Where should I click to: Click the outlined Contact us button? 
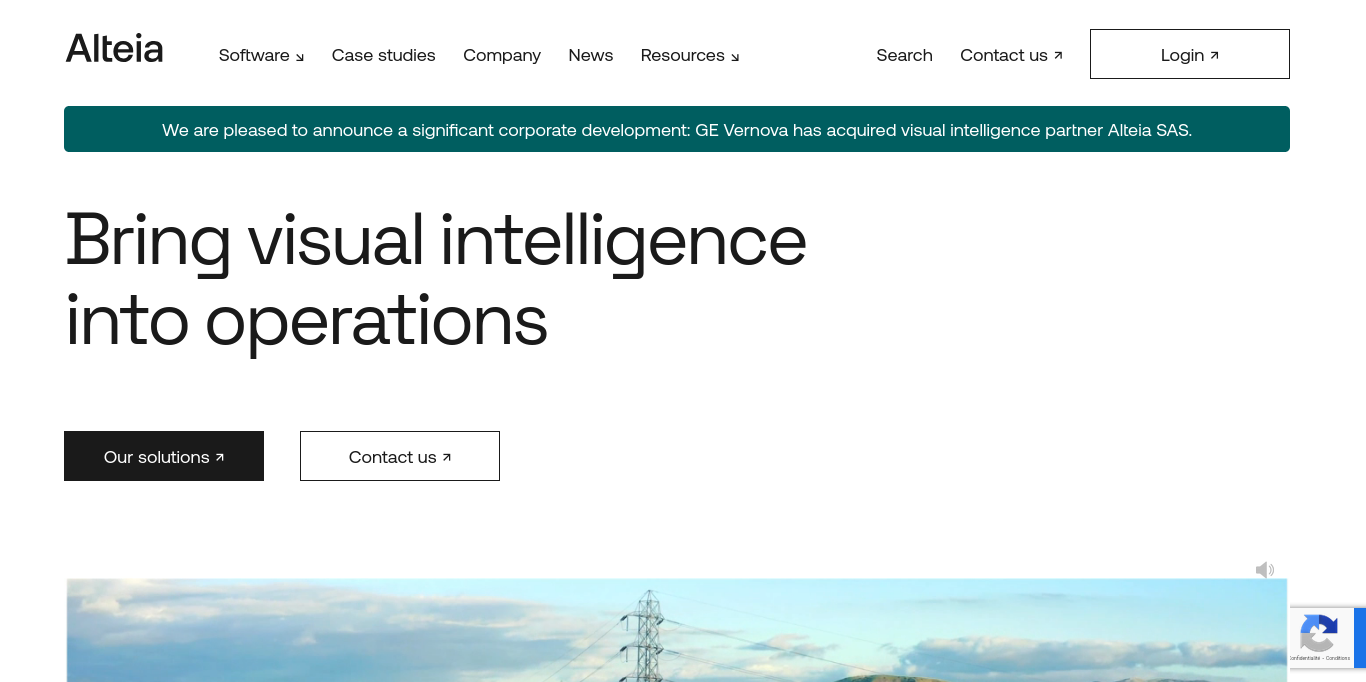click(399, 456)
